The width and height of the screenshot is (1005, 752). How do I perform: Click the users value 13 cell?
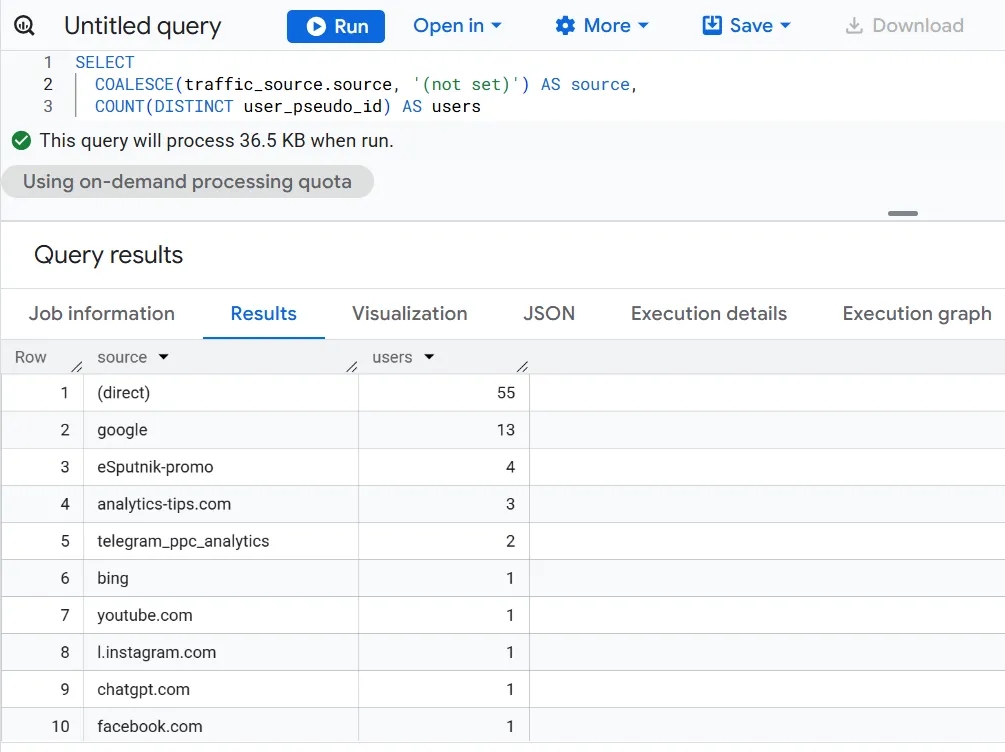pyautogui.click(x=444, y=430)
